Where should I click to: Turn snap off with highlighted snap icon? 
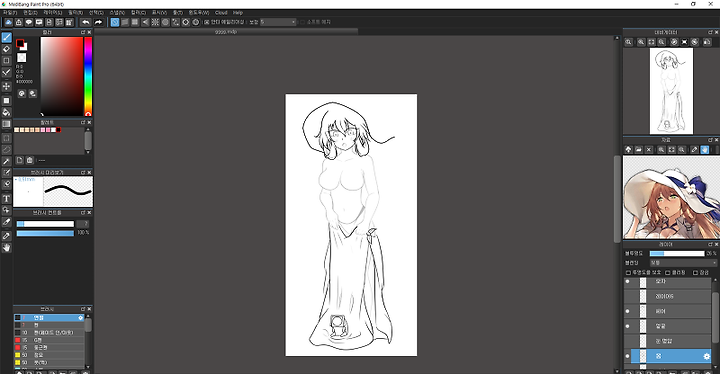[x=115, y=22]
